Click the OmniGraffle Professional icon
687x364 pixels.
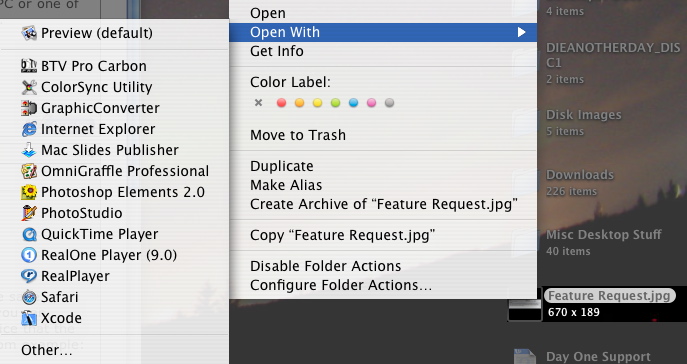(x=29, y=171)
